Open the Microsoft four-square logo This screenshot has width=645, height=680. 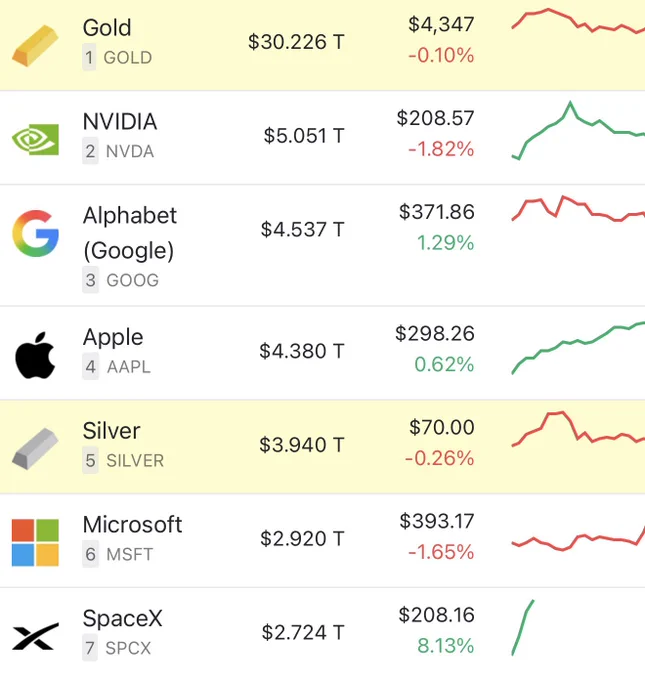[x=35, y=543]
